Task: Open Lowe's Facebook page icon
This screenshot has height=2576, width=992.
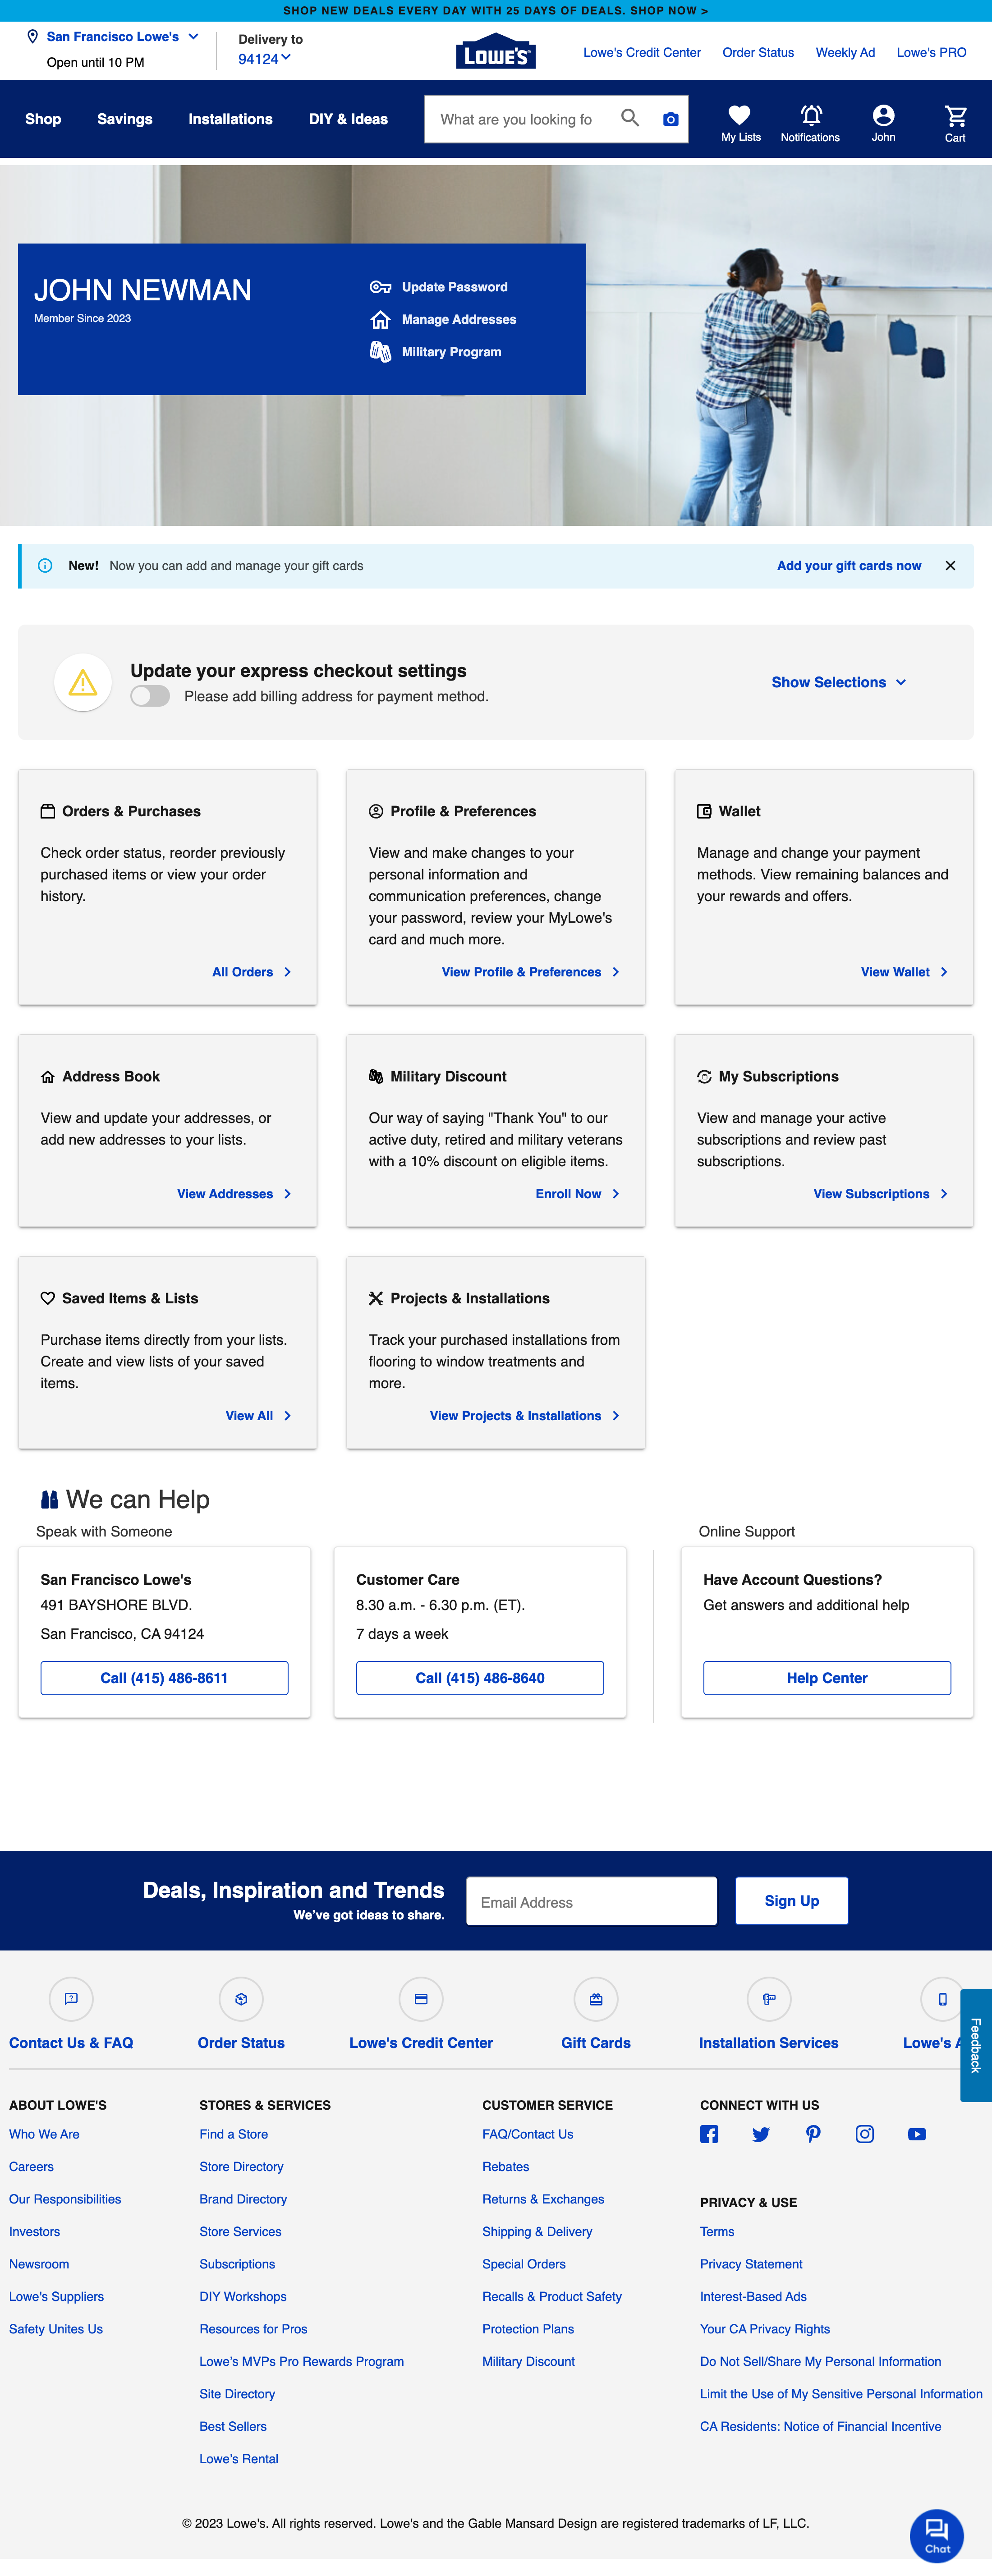Action: pos(709,2134)
